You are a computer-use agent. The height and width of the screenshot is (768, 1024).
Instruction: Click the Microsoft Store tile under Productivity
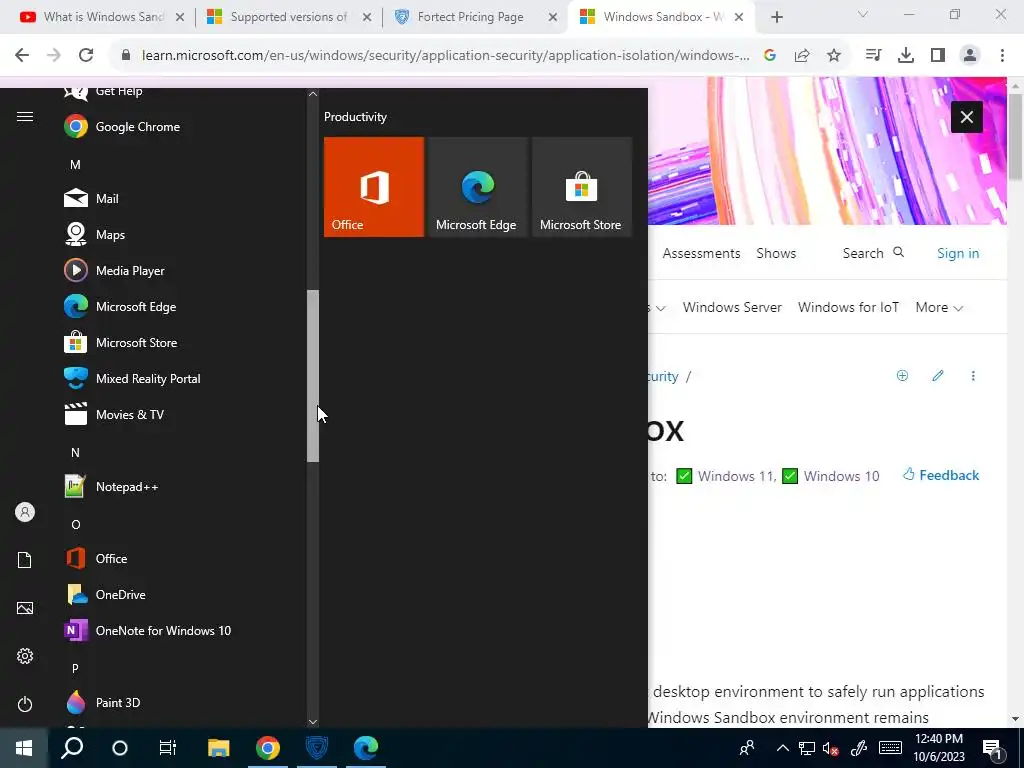tap(582, 187)
